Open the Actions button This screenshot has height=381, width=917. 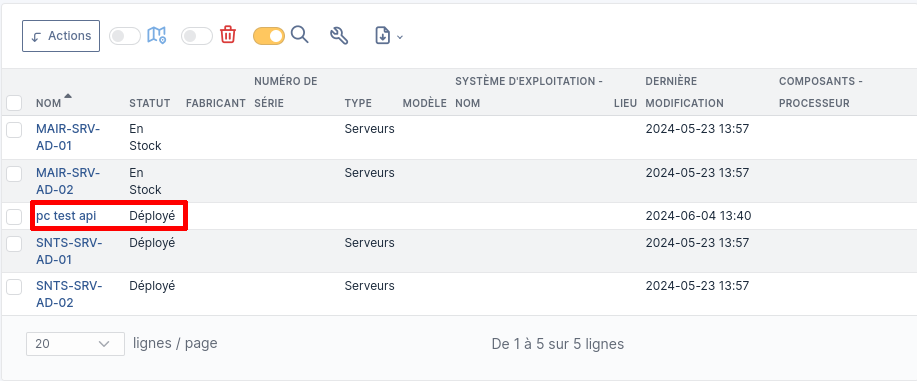tap(61, 36)
